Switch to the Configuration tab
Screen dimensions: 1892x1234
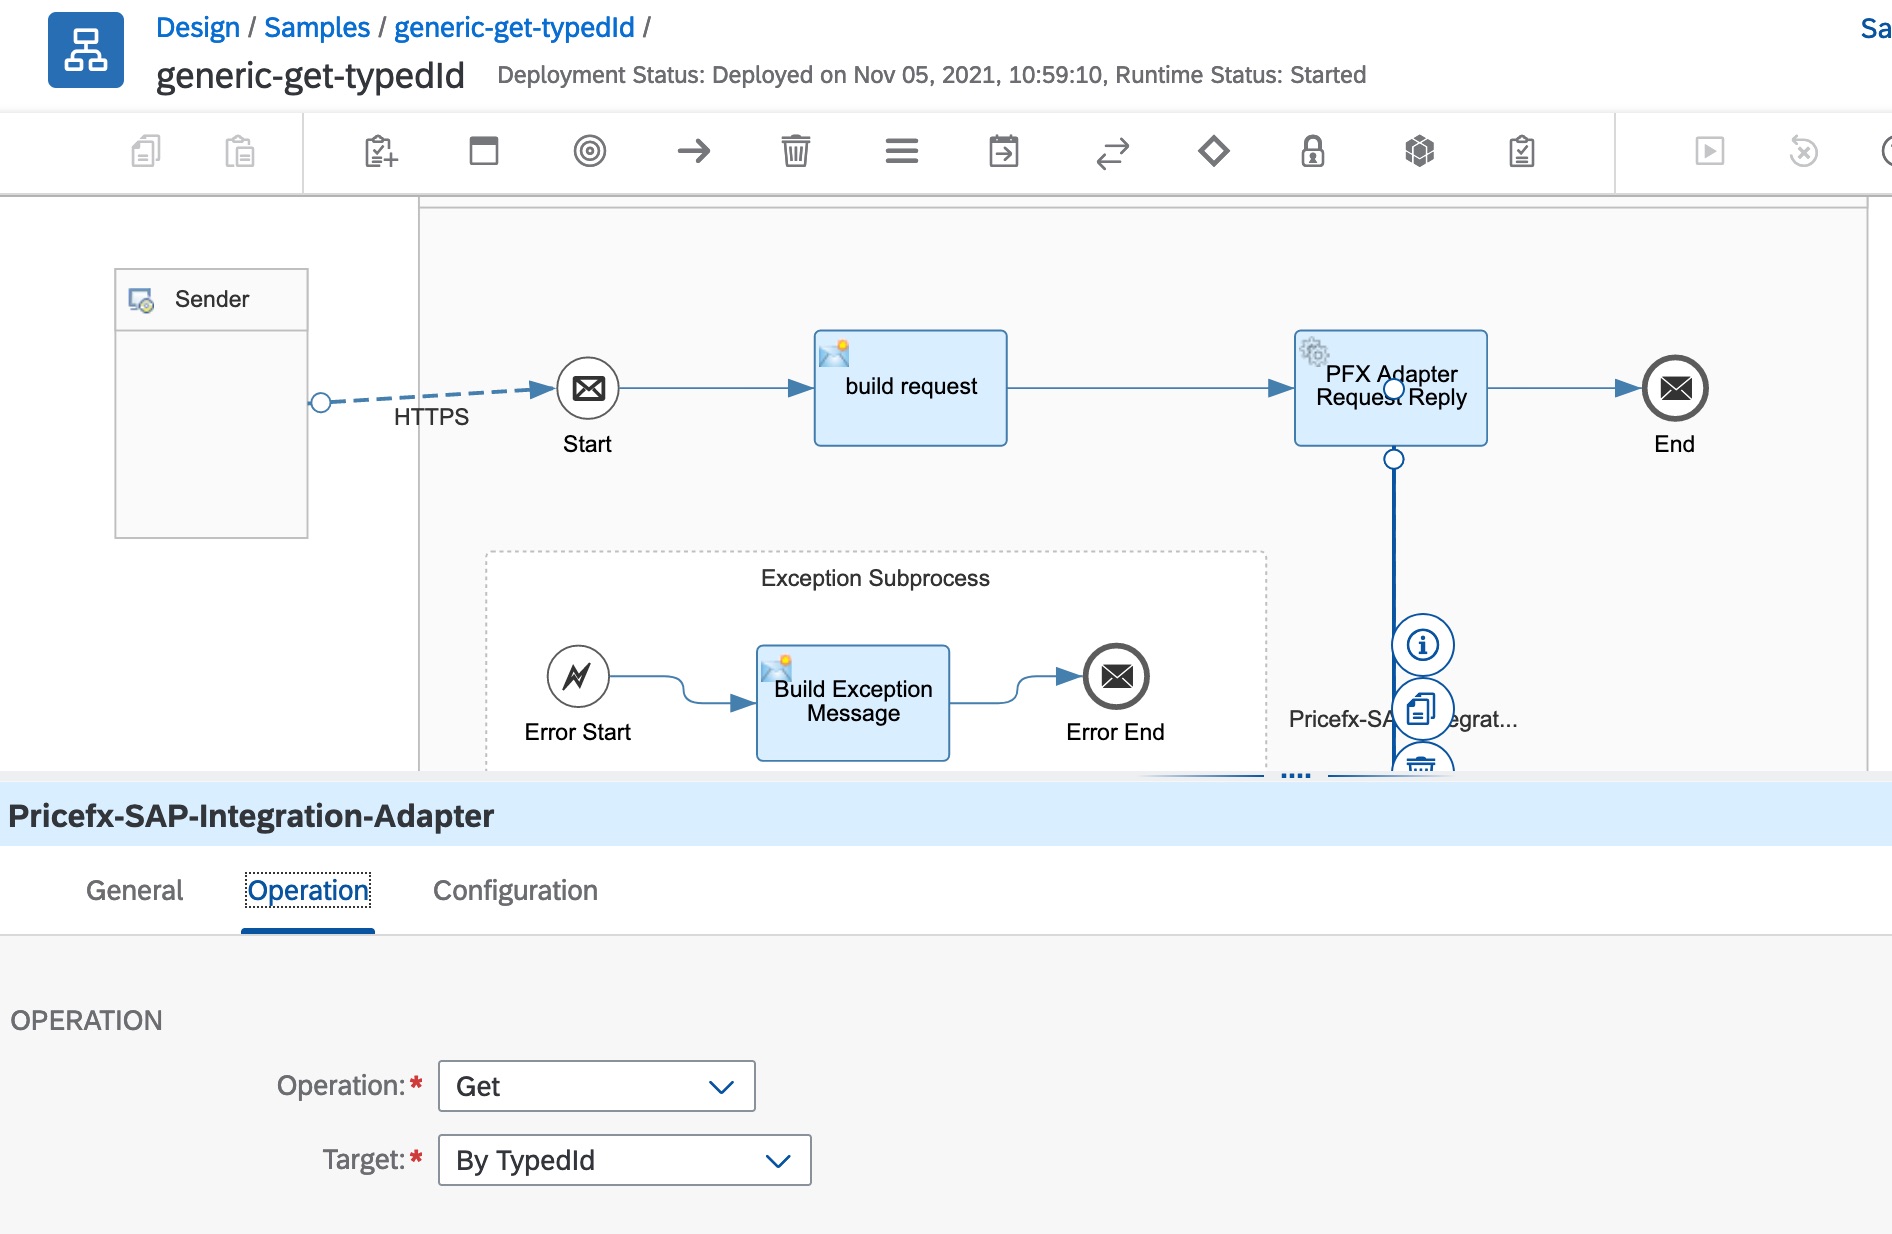(x=515, y=890)
